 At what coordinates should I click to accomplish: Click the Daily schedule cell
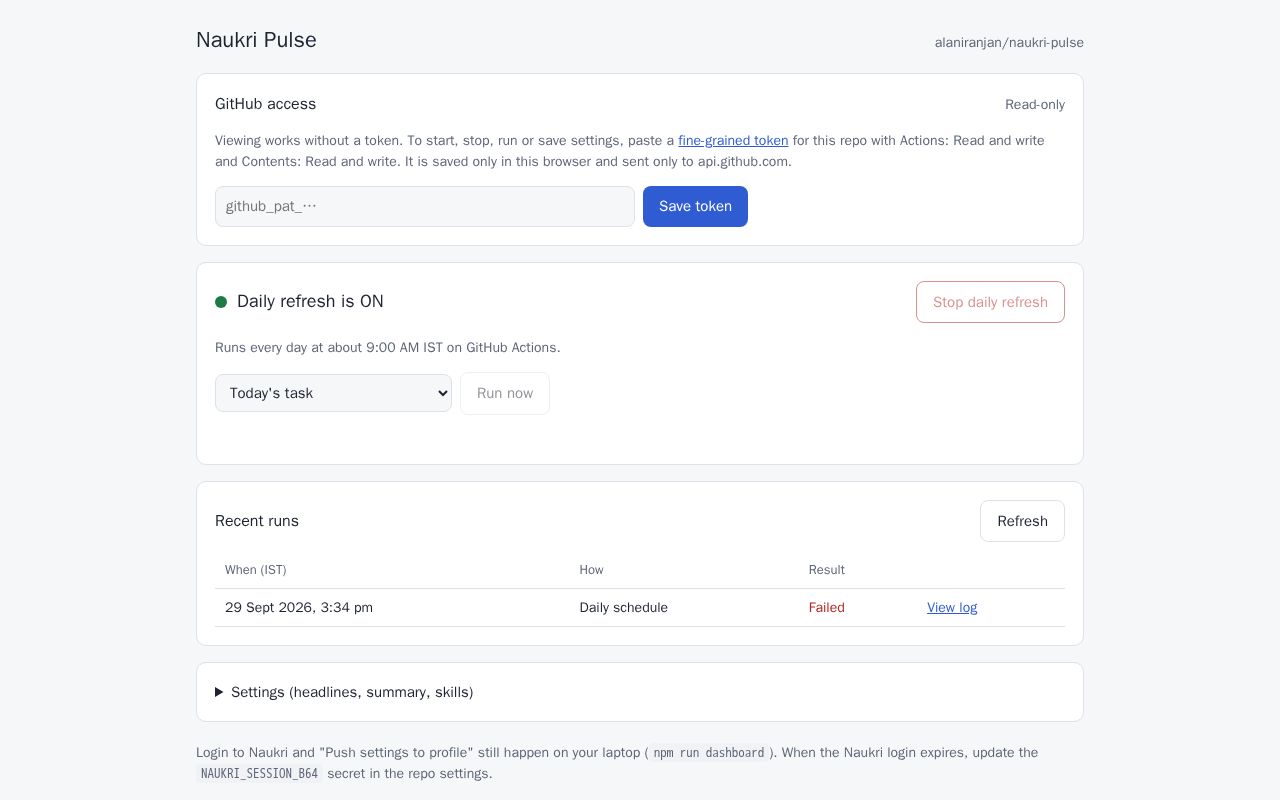(x=624, y=607)
